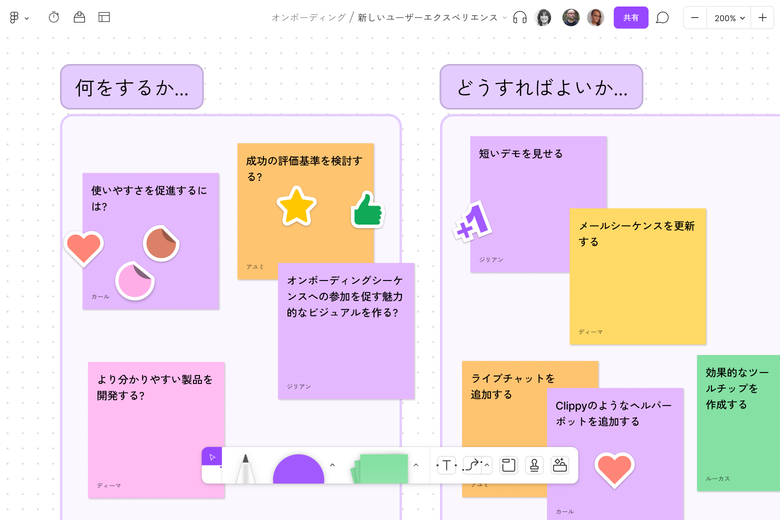This screenshot has width=780, height=520.
Task: Select the どうすればよいか... section heading
Action: pyautogui.click(x=541, y=87)
